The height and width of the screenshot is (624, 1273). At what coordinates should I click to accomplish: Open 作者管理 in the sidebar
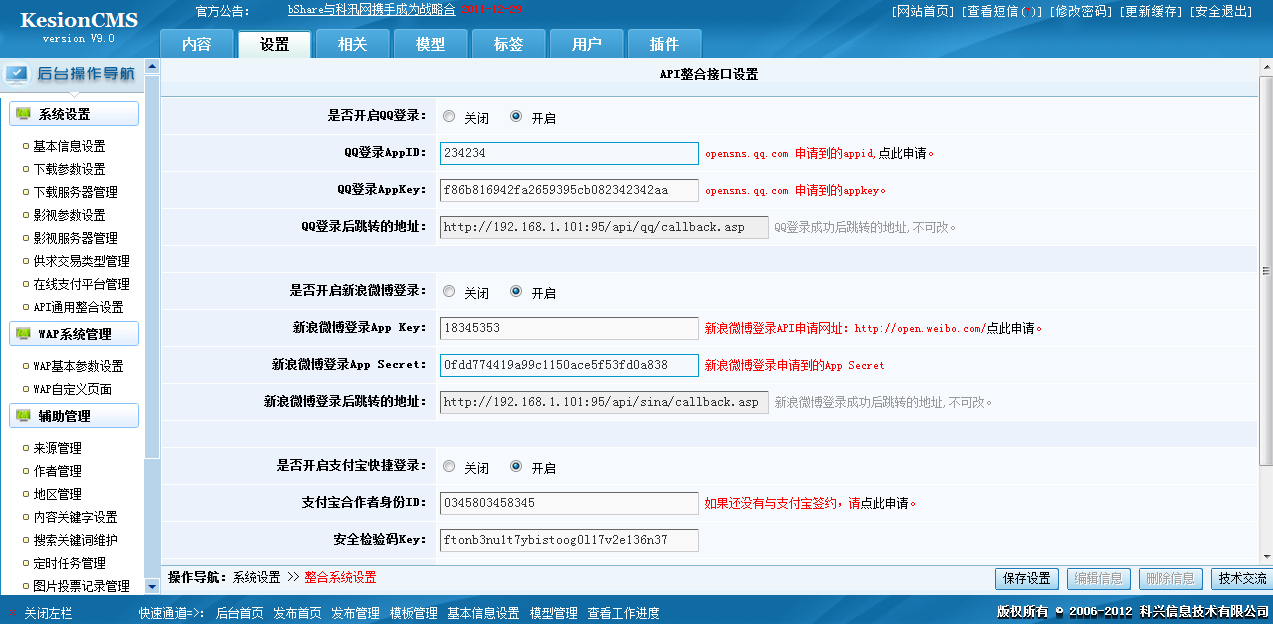(x=57, y=471)
